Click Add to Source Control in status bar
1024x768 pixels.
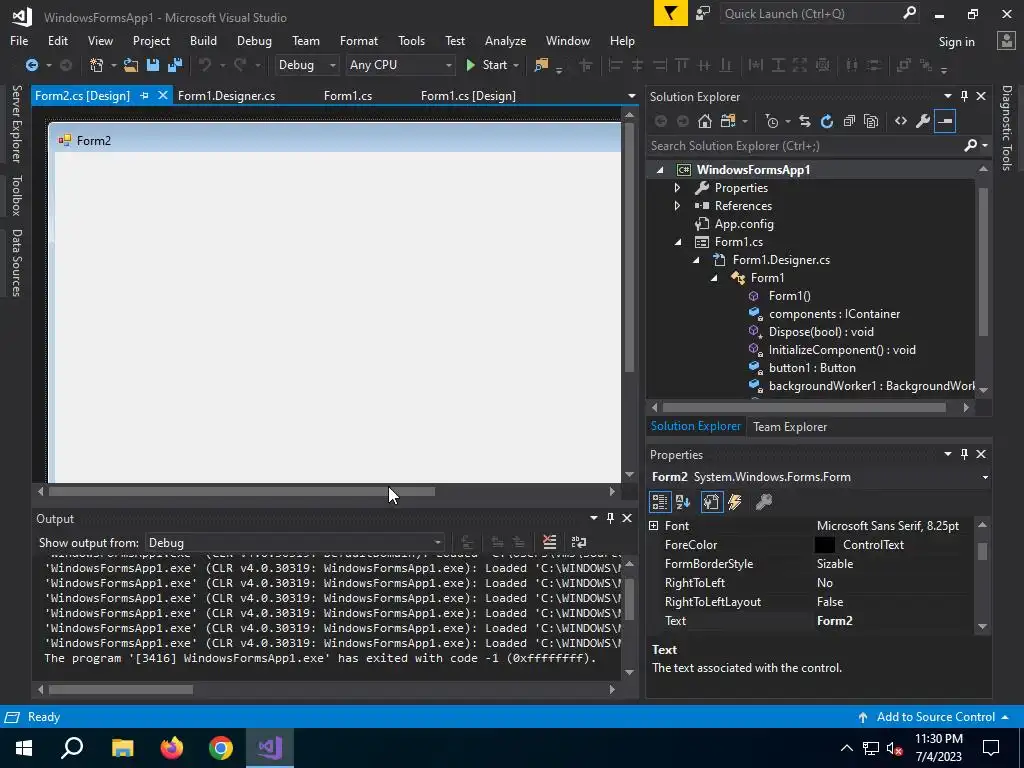coord(935,717)
